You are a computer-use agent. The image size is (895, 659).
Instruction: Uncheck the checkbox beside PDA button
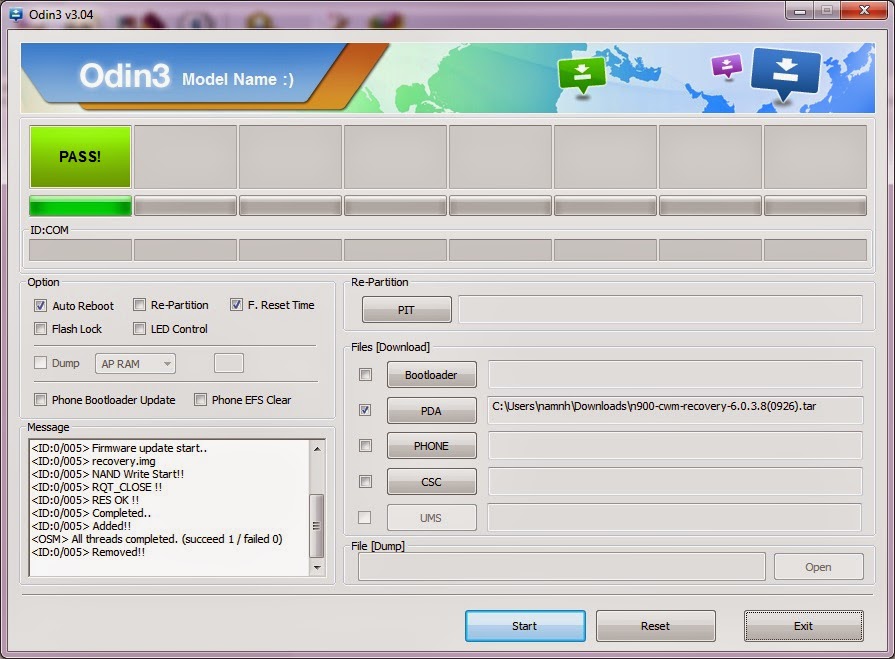[x=365, y=410]
